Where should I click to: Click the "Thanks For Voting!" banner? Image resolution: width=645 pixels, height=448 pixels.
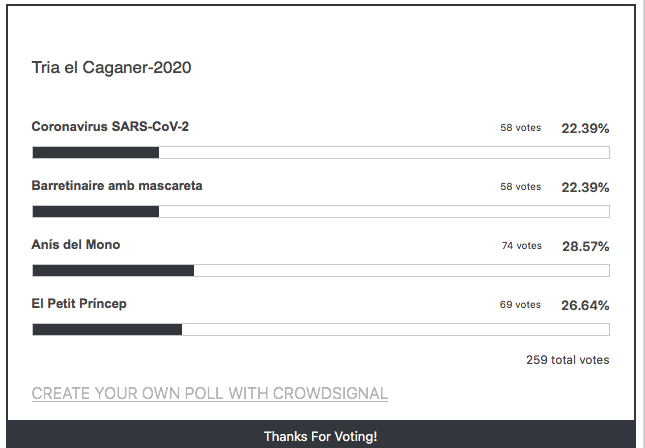(320, 436)
